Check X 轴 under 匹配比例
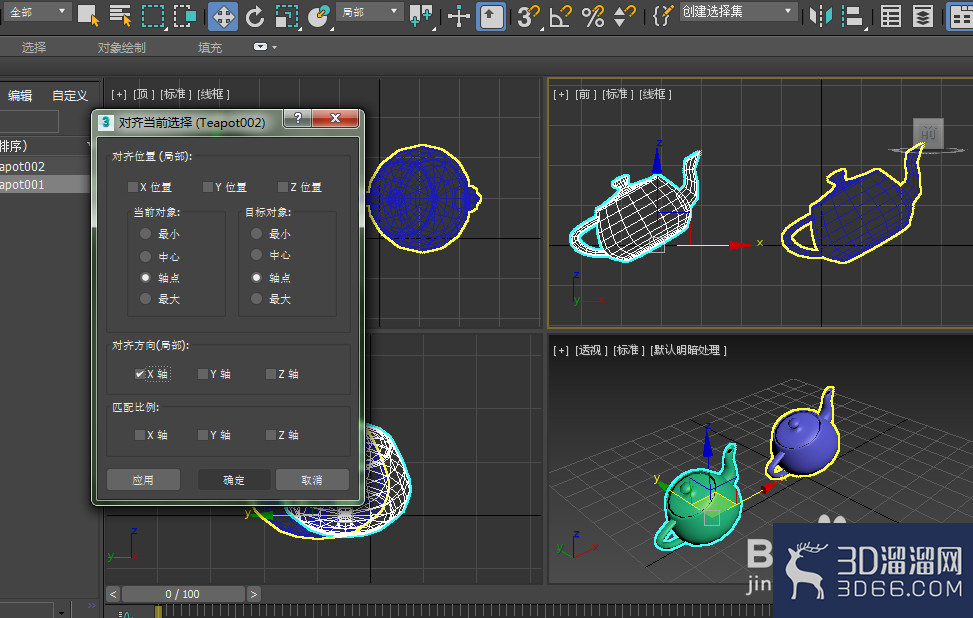 point(140,435)
